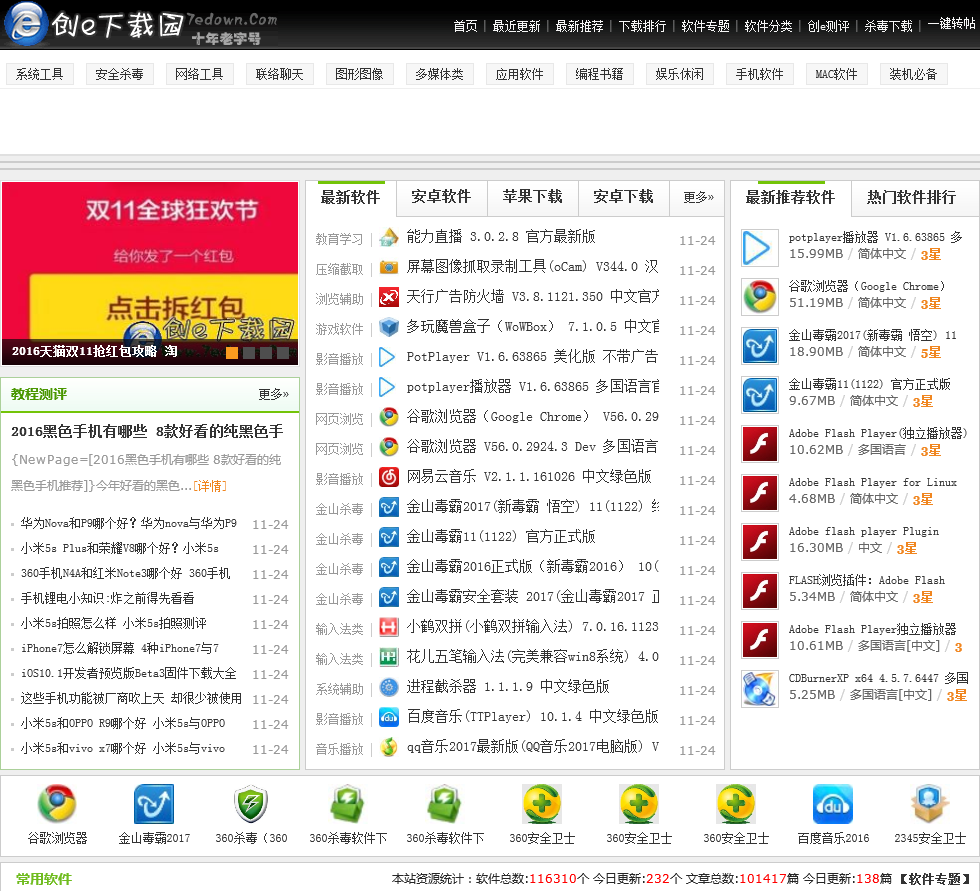980x891 pixels.
Task: Click the 多玩魔兽盒子 blue cube icon
Action: pos(389,327)
